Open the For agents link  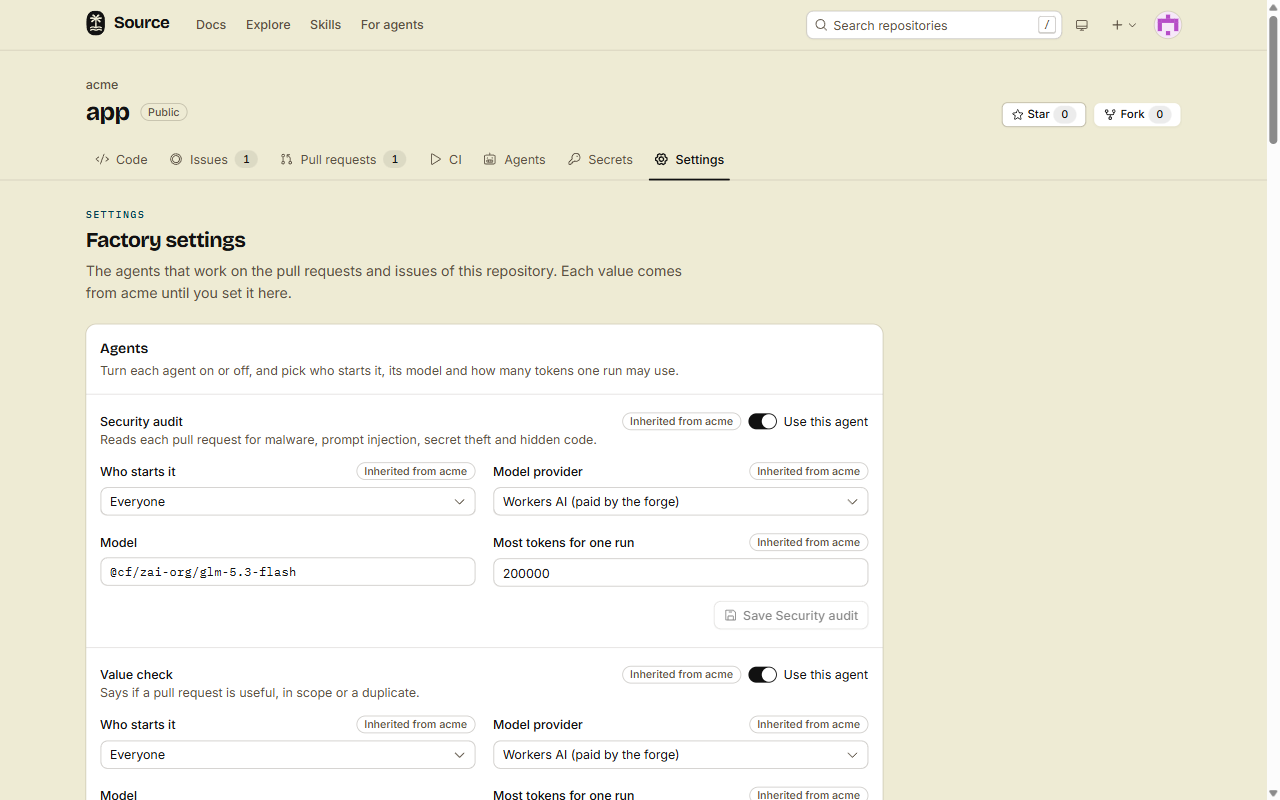(x=392, y=25)
